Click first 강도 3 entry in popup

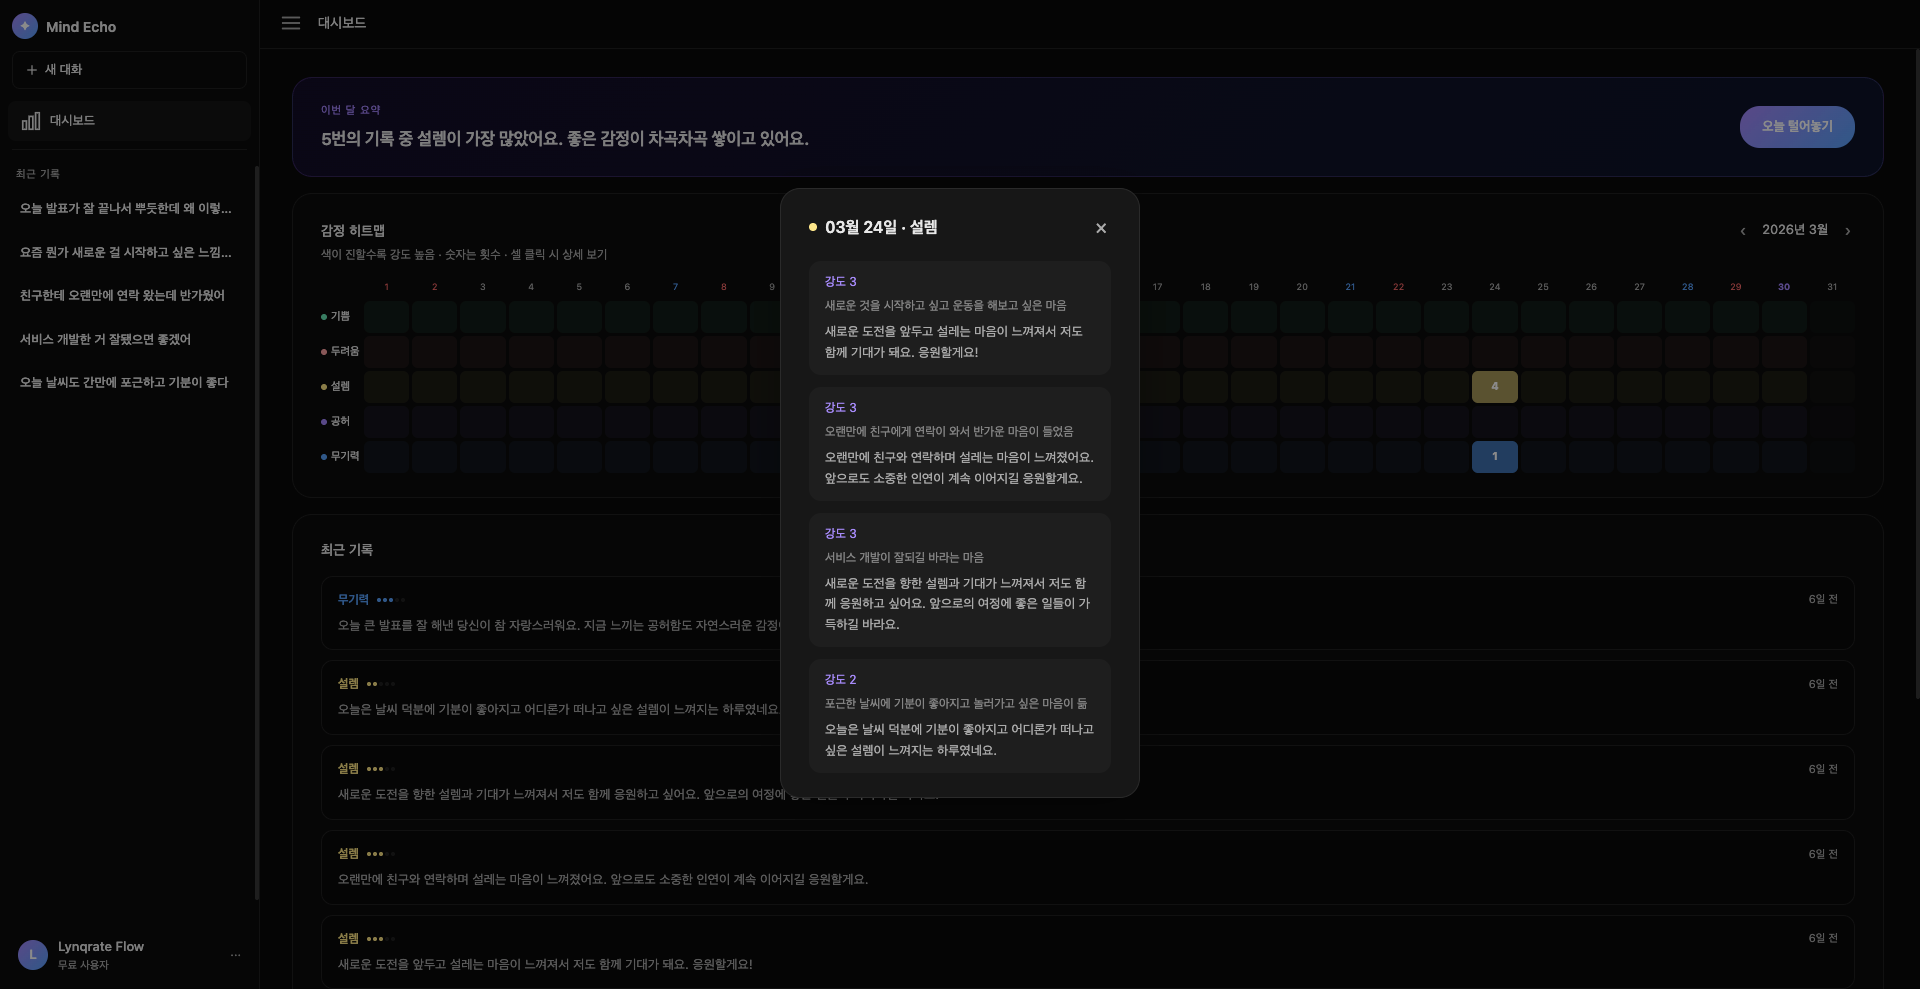tap(959, 318)
